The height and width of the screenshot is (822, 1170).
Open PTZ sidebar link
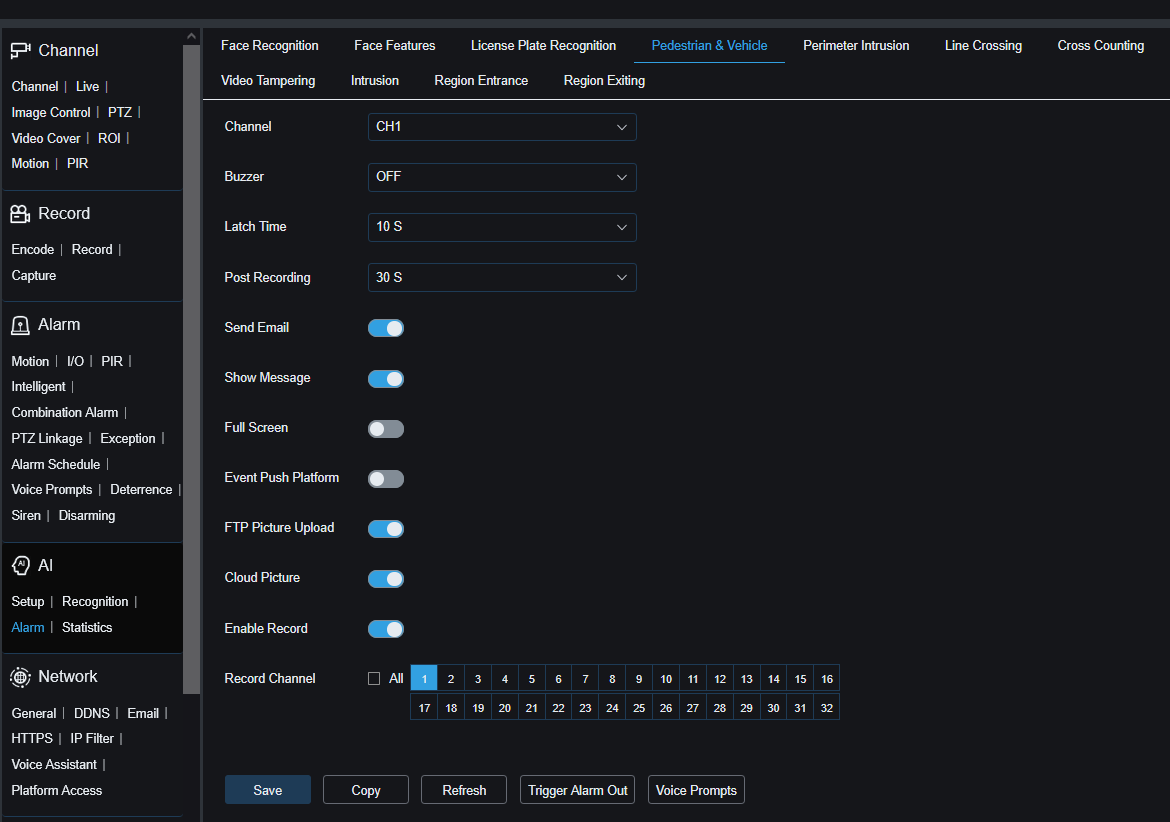click(x=119, y=113)
